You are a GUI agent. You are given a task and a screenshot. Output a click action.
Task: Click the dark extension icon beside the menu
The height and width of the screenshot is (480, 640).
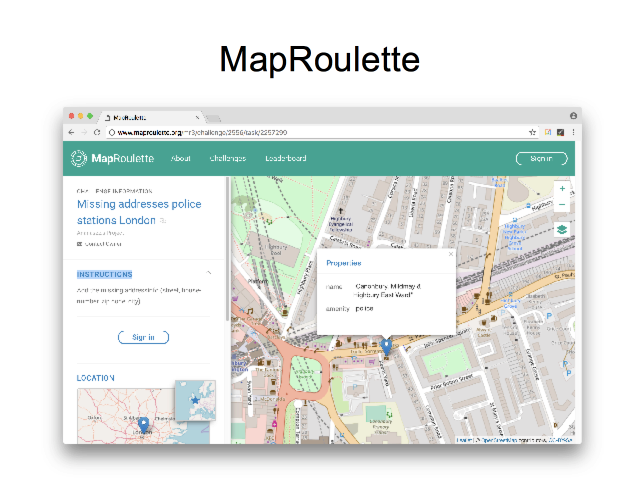point(560,132)
